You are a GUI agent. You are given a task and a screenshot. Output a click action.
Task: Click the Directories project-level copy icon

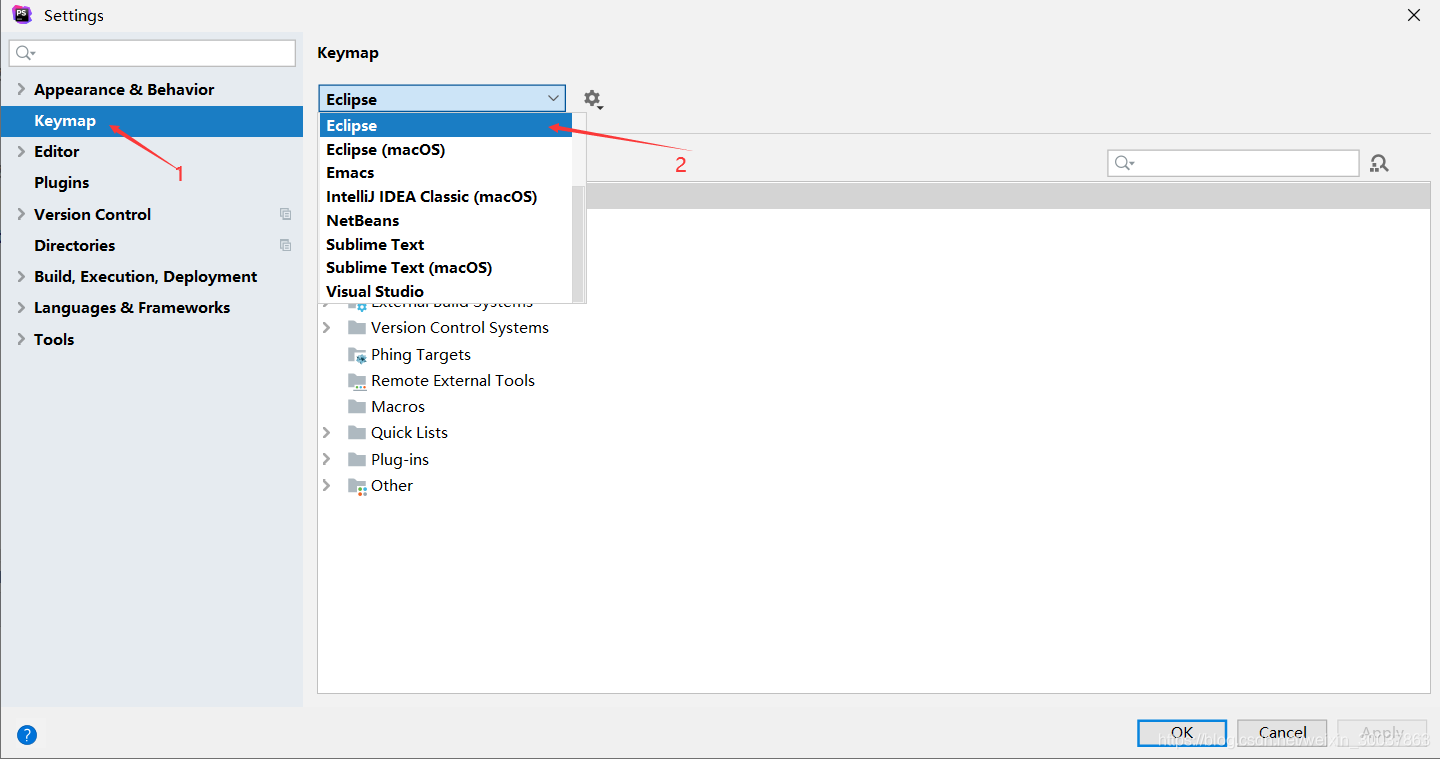[286, 245]
